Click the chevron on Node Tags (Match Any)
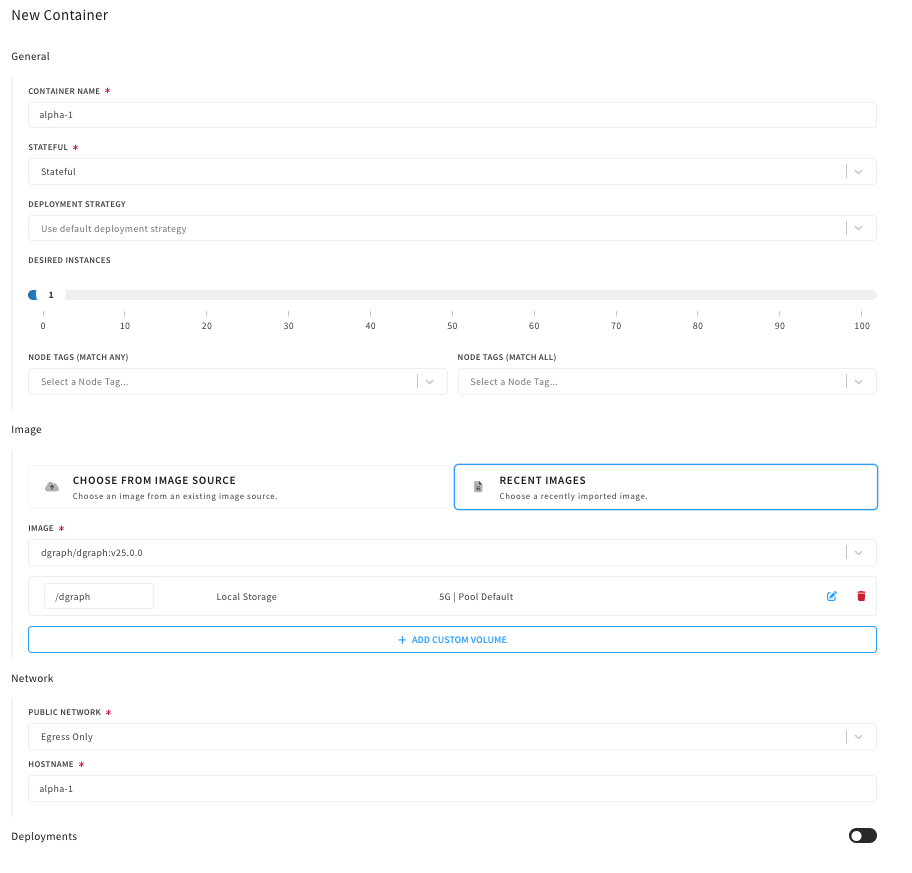 [x=430, y=381]
